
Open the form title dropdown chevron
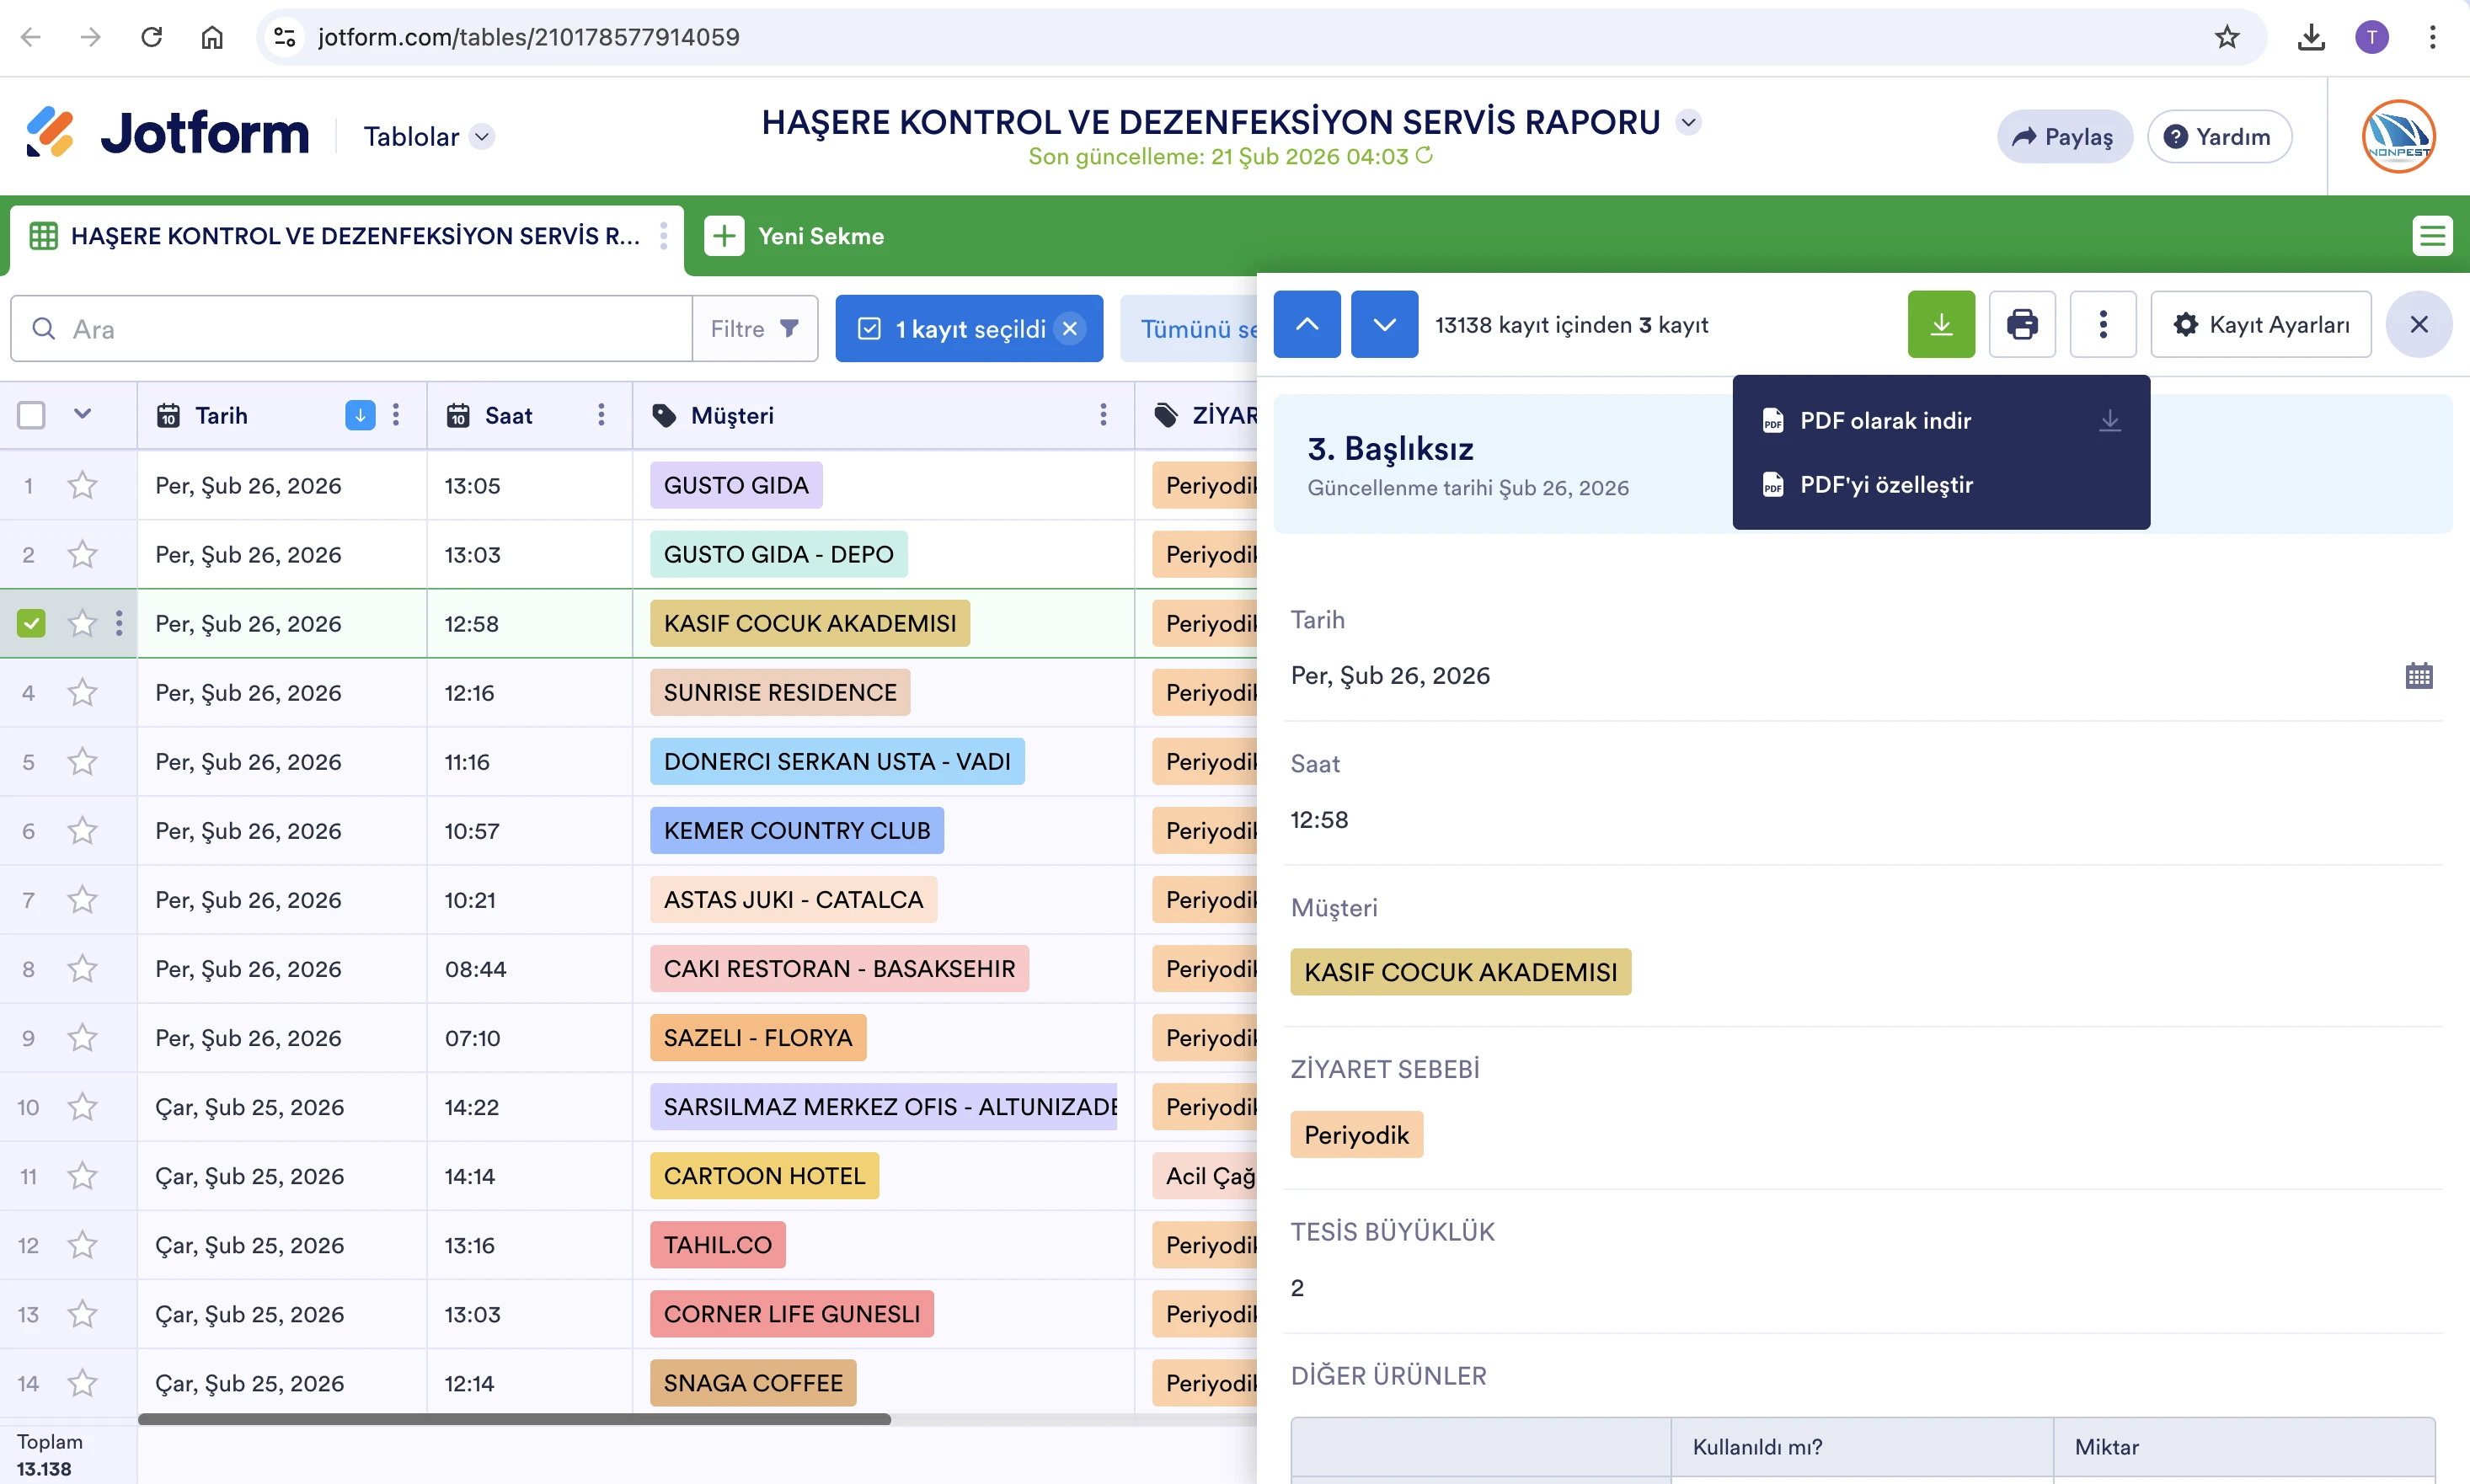coord(1689,123)
